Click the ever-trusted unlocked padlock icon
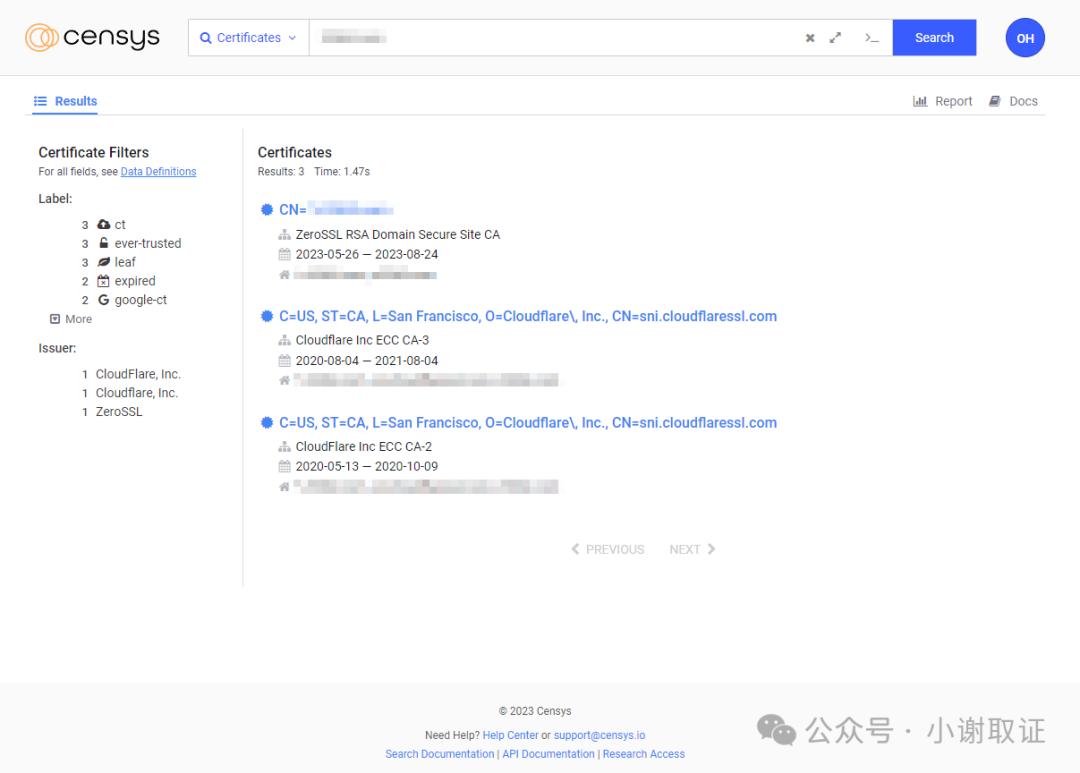This screenshot has width=1080, height=773. point(103,243)
